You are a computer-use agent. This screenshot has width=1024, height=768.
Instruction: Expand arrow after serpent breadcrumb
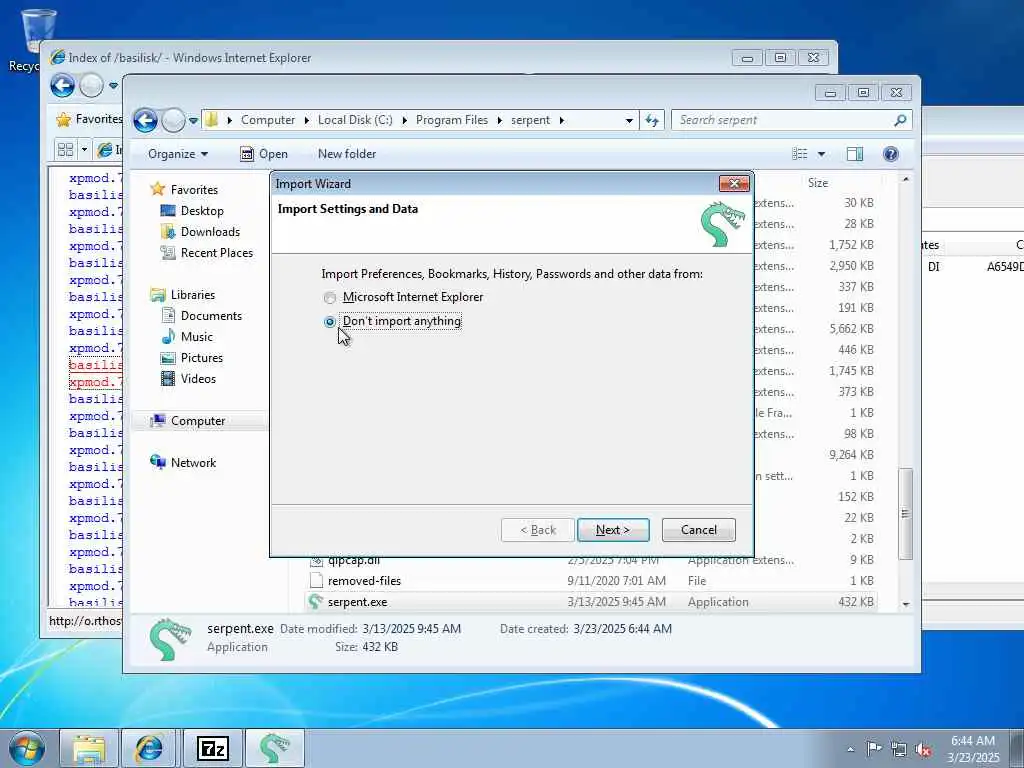click(562, 120)
